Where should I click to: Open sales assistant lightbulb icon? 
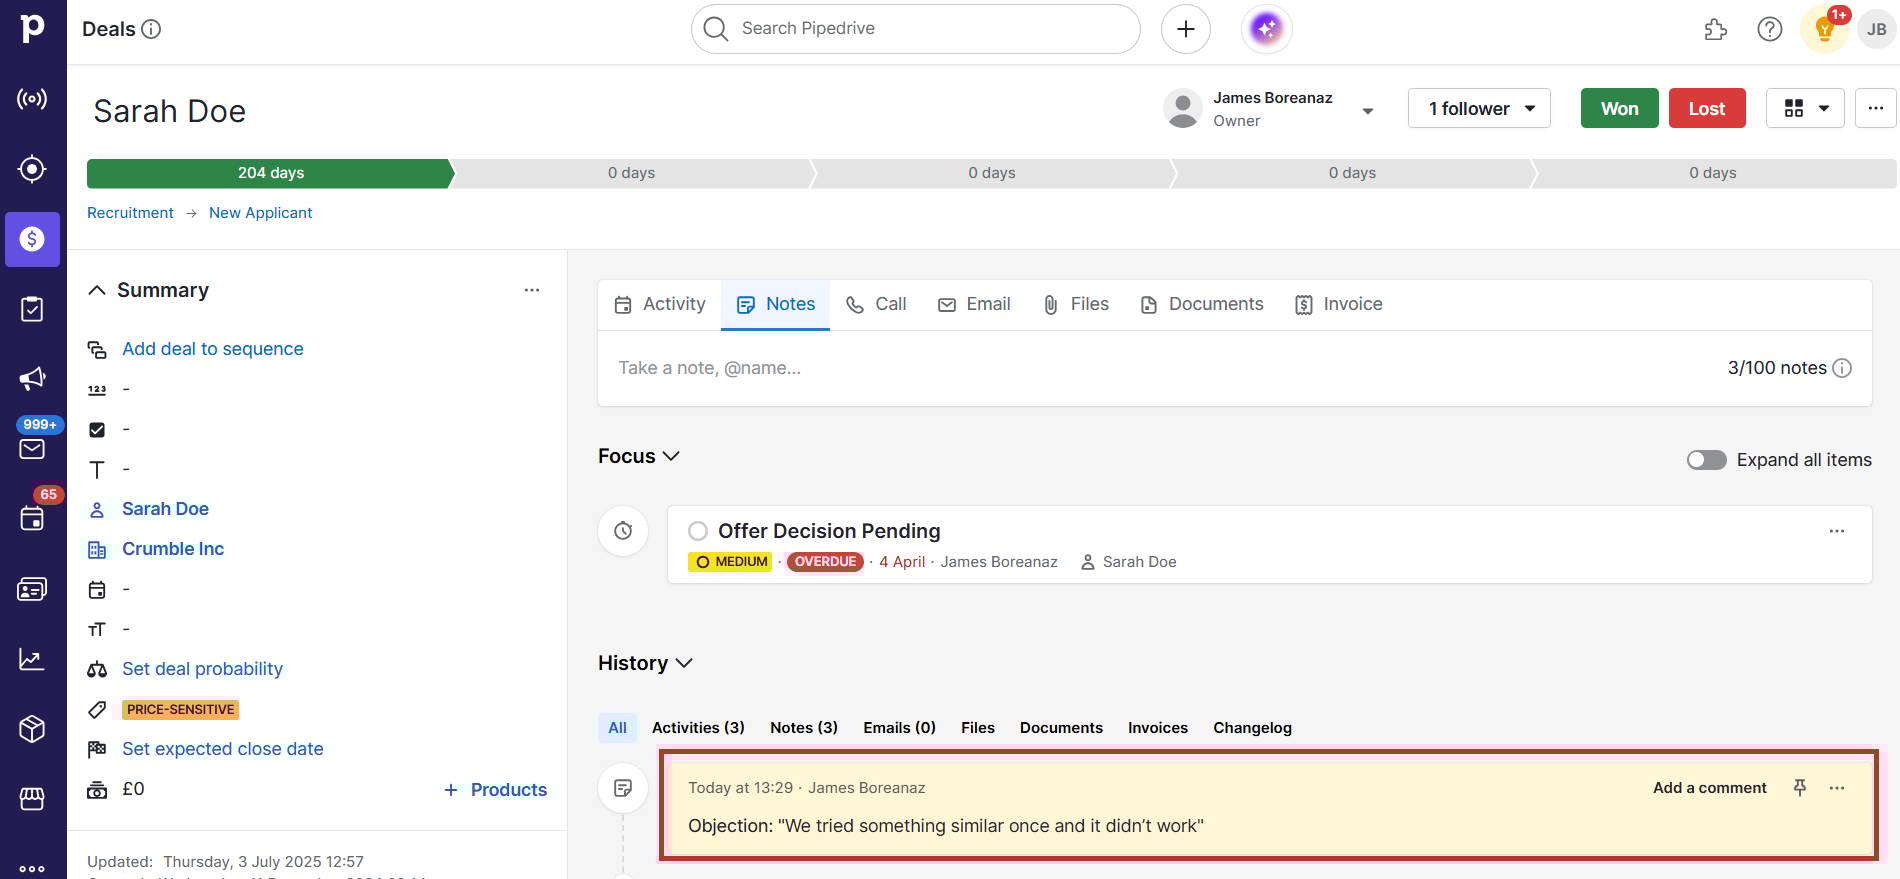click(x=1825, y=29)
